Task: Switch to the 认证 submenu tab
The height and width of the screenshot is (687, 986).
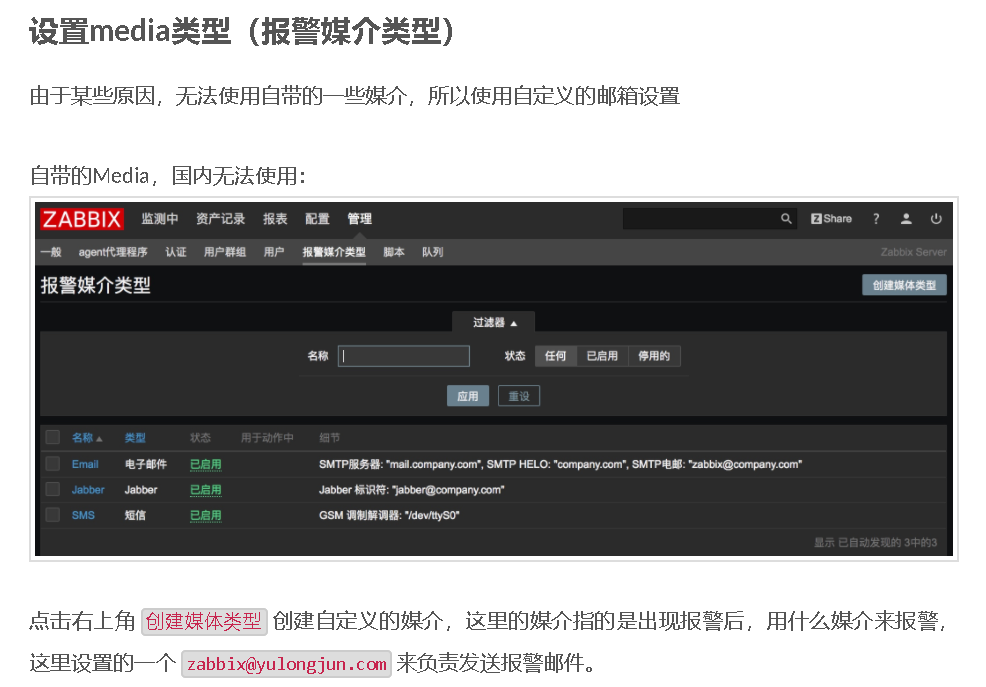Action: (176, 252)
